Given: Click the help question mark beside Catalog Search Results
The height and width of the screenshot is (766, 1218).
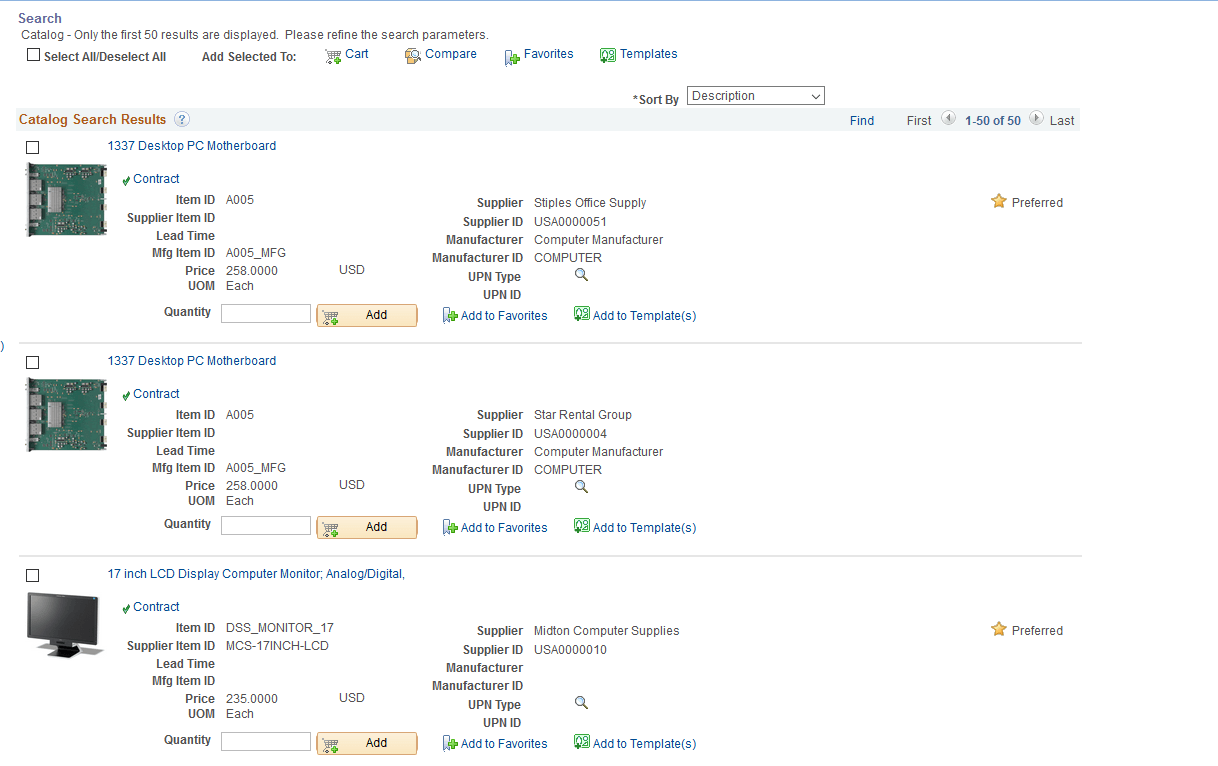Looking at the screenshot, I should [x=181, y=119].
